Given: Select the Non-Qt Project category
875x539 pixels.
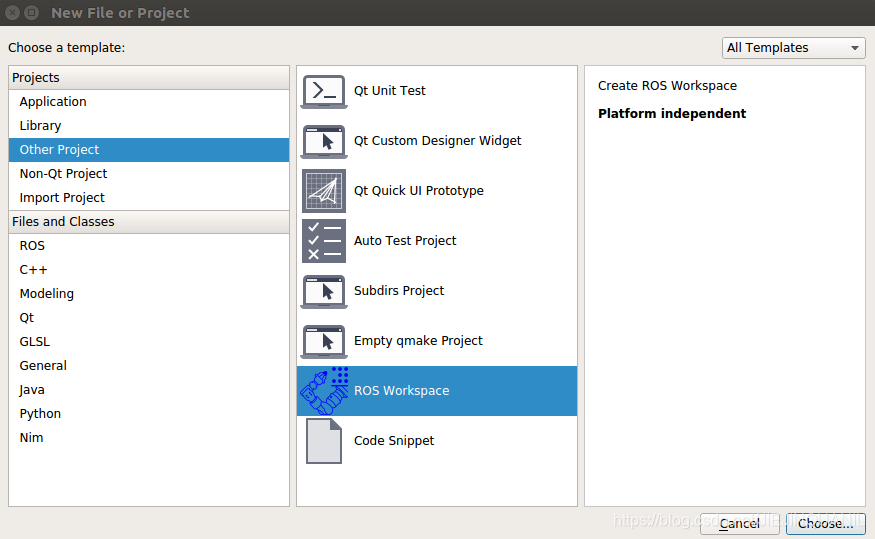Looking at the screenshot, I should point(149,174).
